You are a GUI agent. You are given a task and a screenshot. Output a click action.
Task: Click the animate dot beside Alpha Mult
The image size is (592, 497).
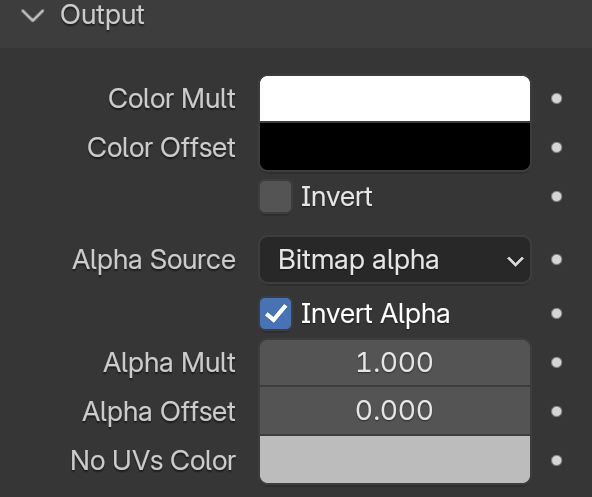tap(556, 363)
